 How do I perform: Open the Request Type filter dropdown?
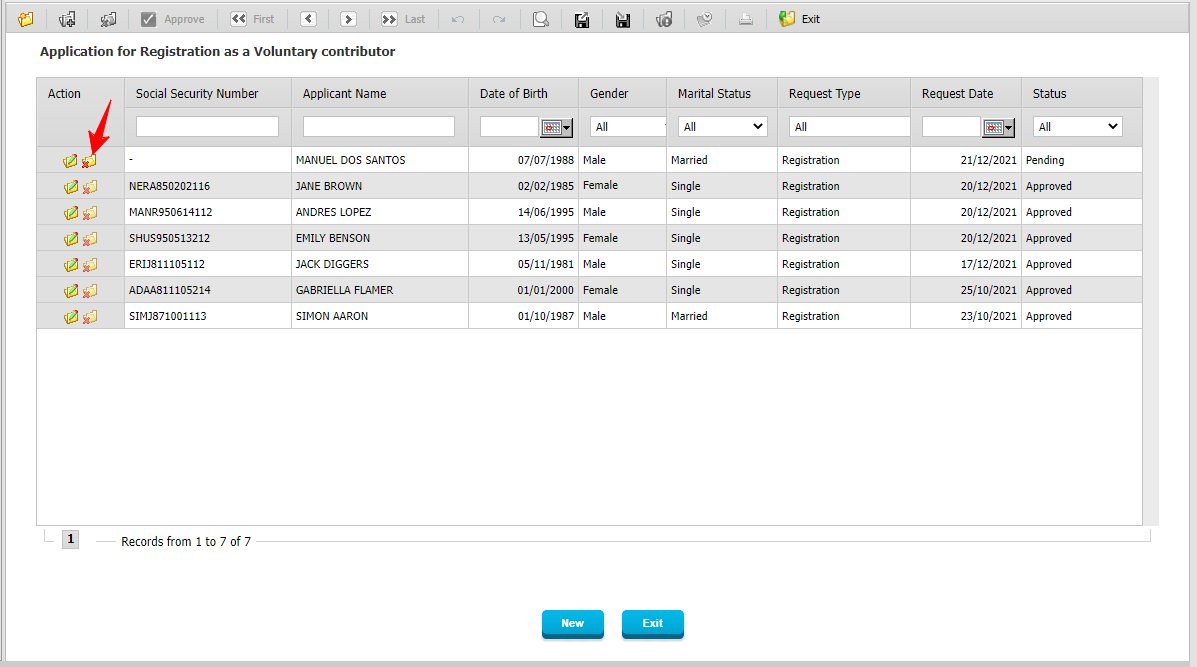(x=849, y=127)
